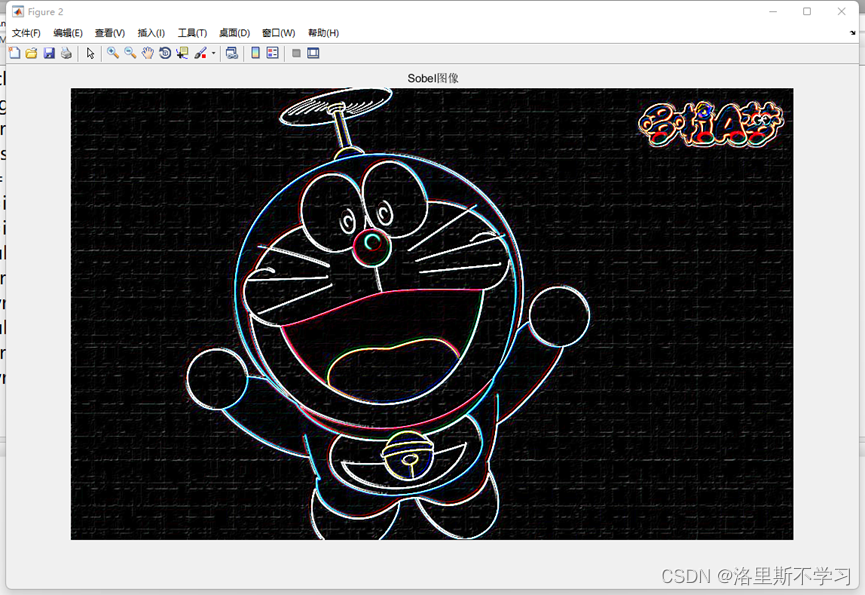Click the Link Plot icon
Viewport: 865px width, 595px height.
pos(232,53)
